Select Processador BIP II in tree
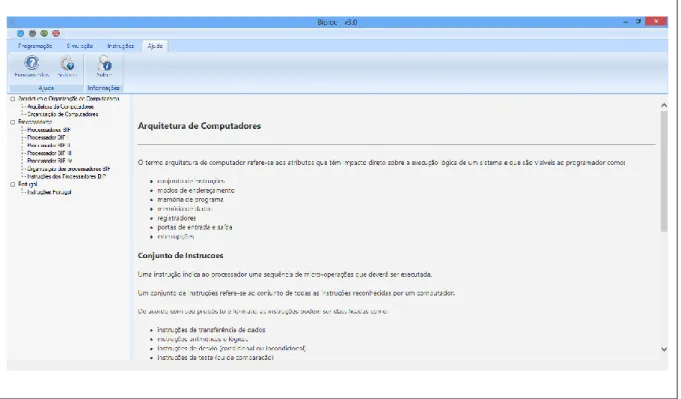 [x=49, y=145]
